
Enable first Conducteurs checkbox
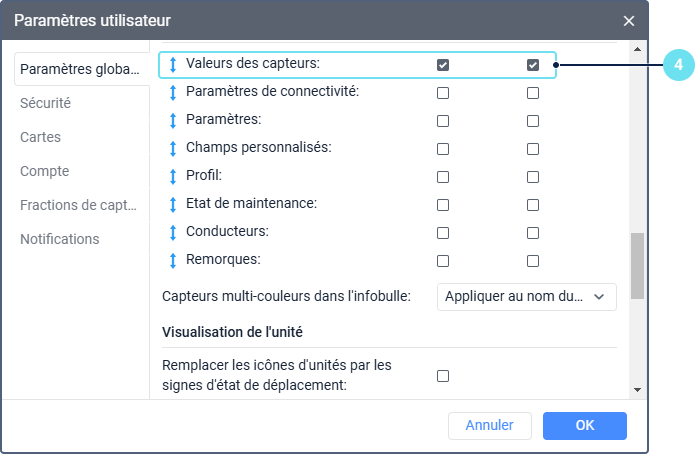point(443,233)
